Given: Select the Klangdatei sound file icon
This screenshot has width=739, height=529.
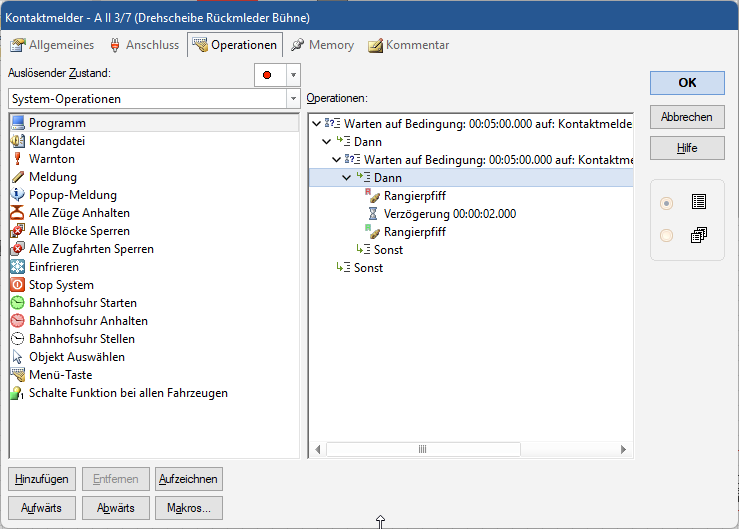Looking at the screenshot, I should click(18, 141).
